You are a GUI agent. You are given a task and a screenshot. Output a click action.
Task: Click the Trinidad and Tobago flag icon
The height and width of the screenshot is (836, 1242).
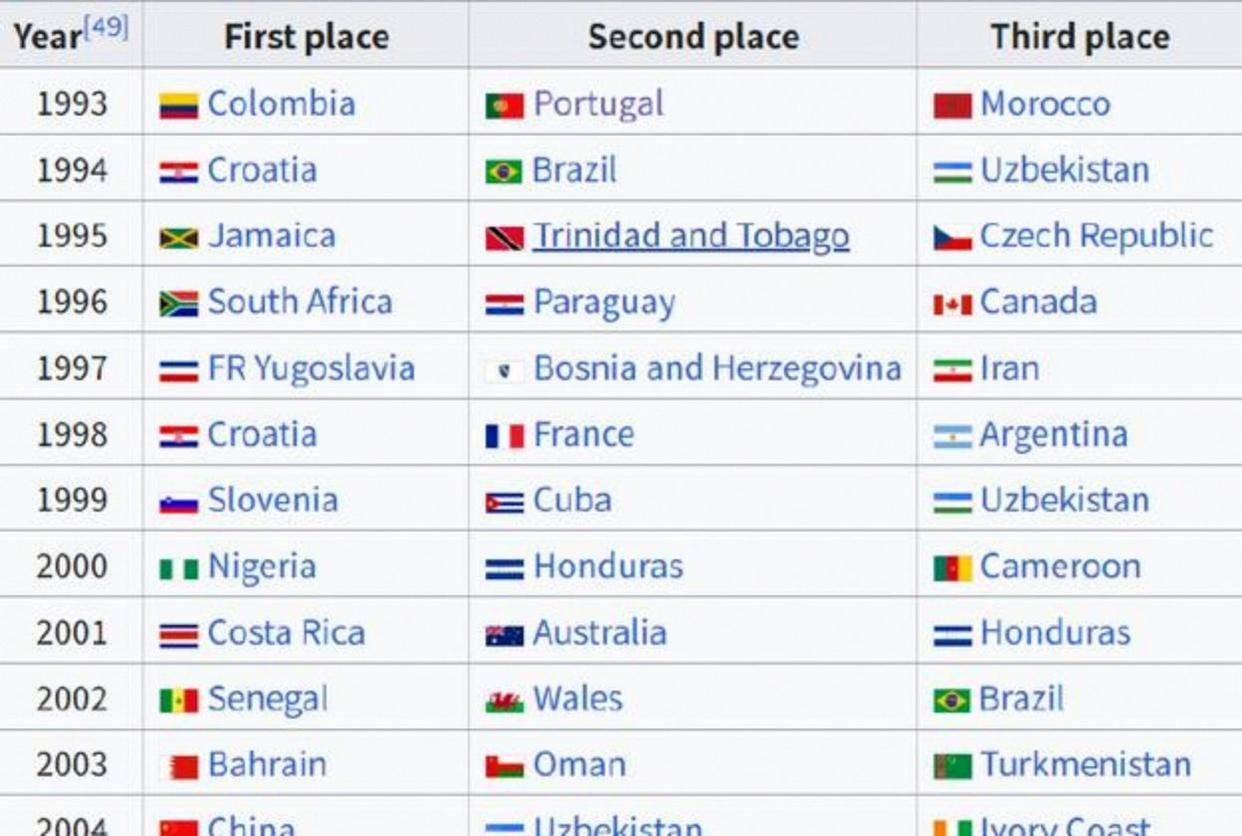(504, 238)
